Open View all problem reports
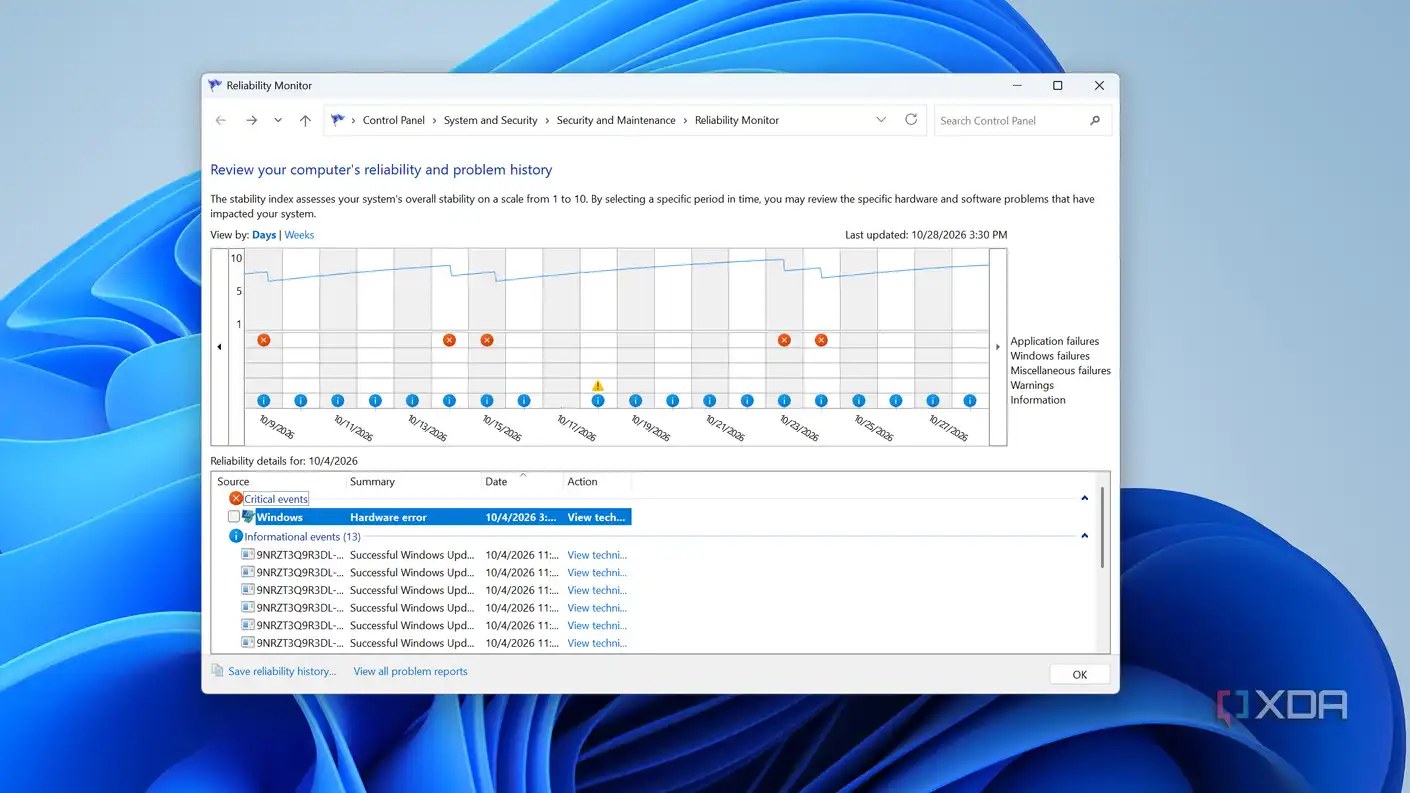 [411, 671]
